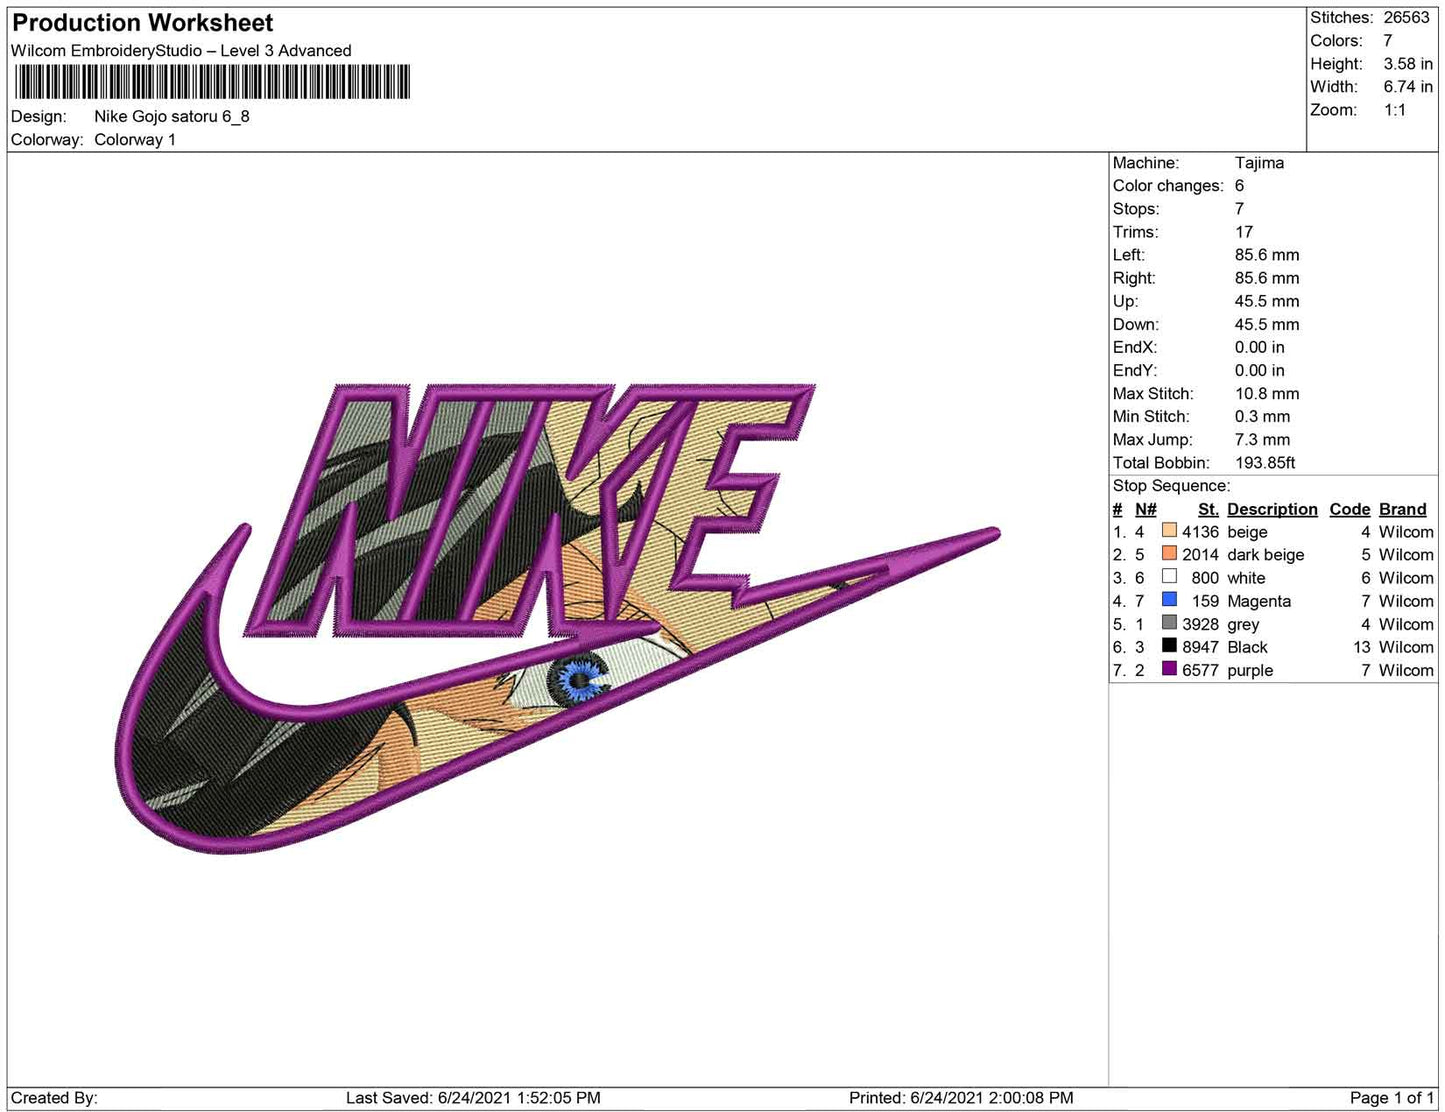Select the Machine value "Tajima"
This screenshot has width=1445, height=1112.
[x=1259, y=162]
